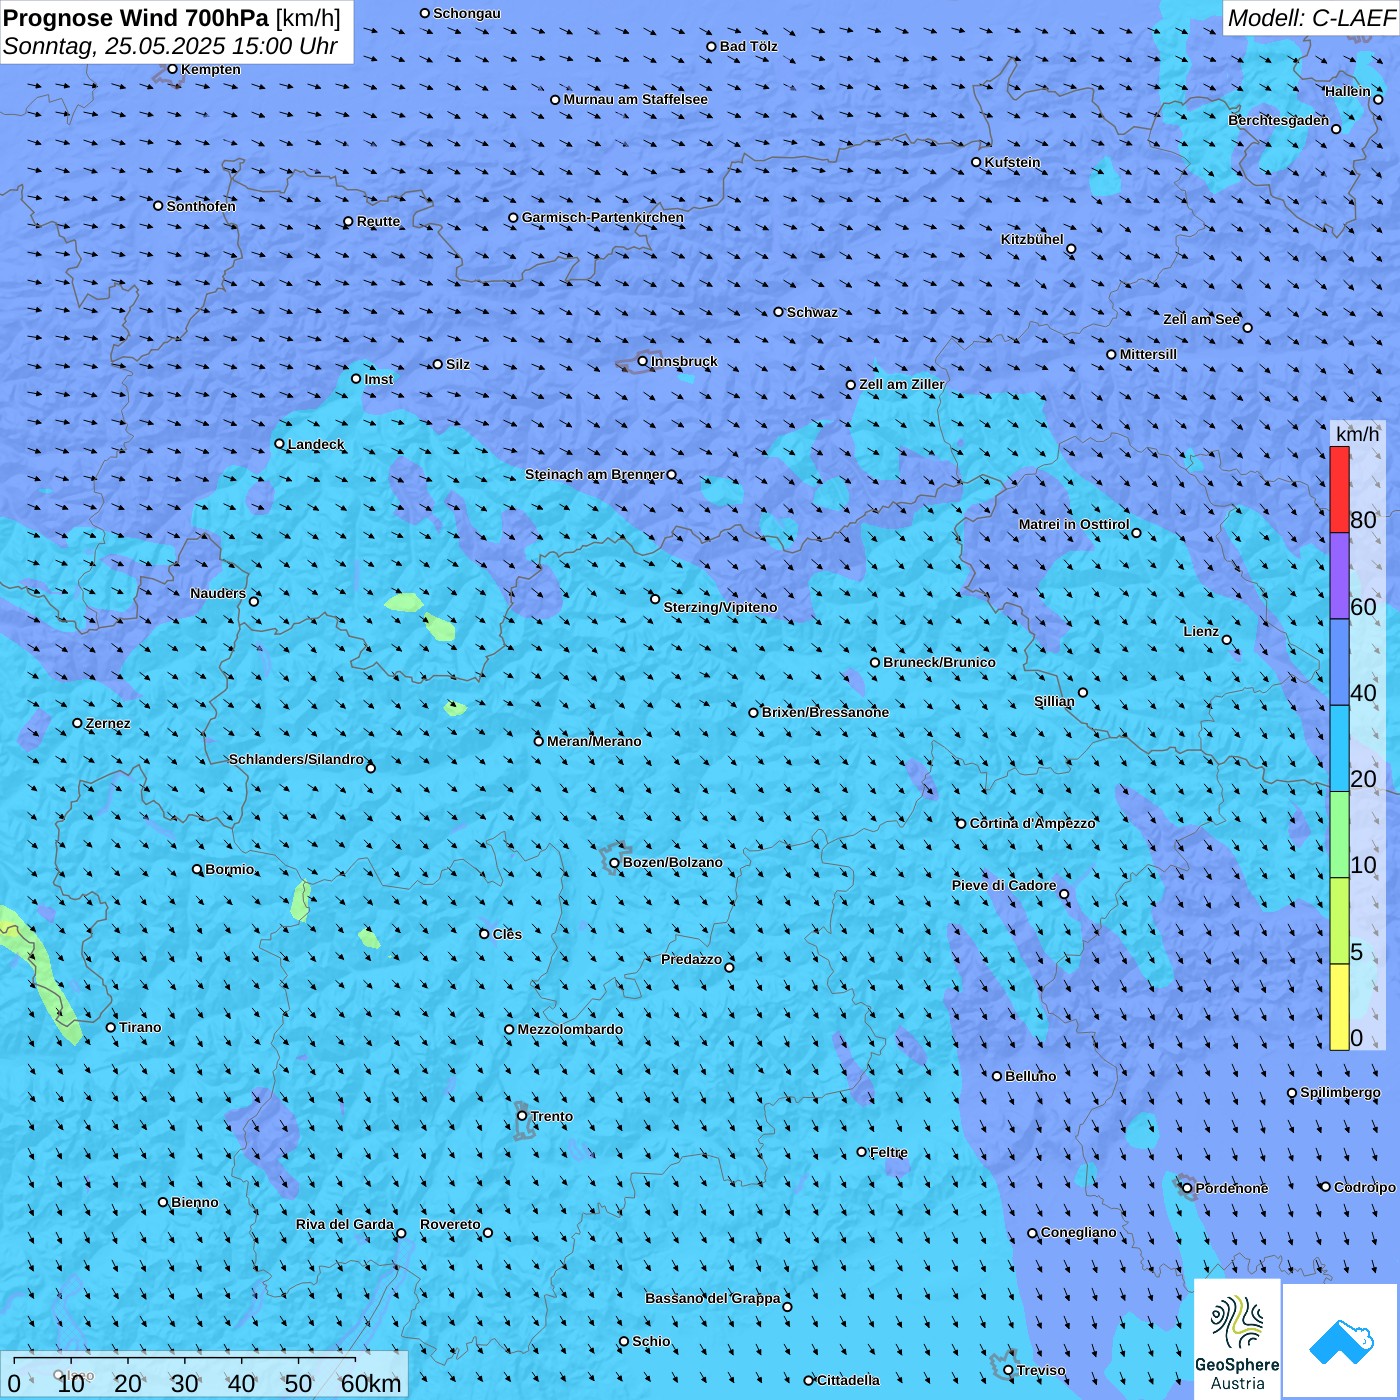Select the lime legend color segment
Screen dimensions: 1400x1400
pos(1339,921)
